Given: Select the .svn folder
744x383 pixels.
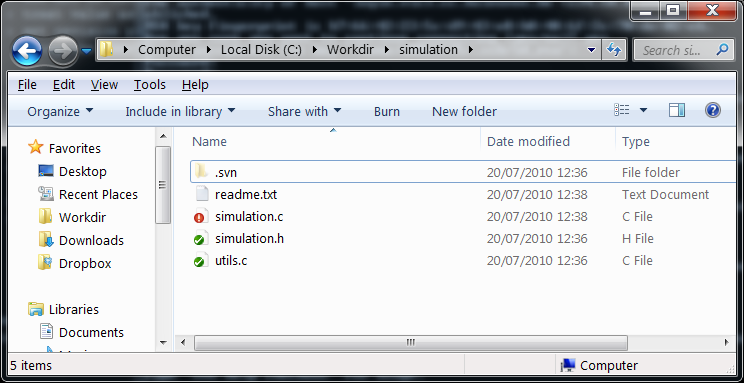Looking at the screenshot, I should [463, 172].
